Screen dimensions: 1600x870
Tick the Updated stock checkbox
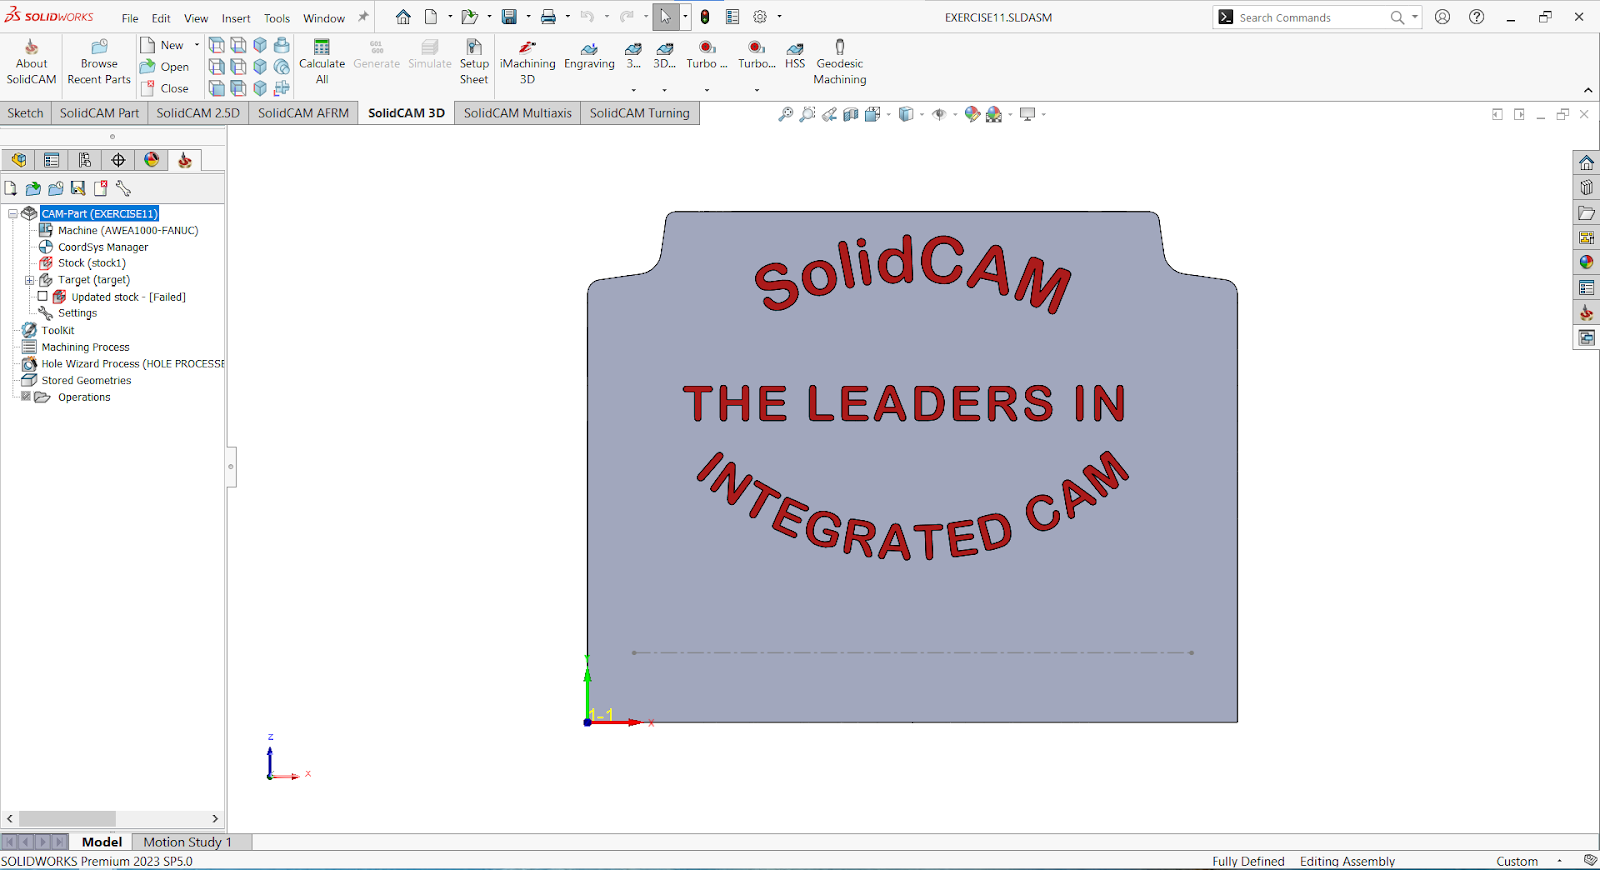[x=43, y=296]
